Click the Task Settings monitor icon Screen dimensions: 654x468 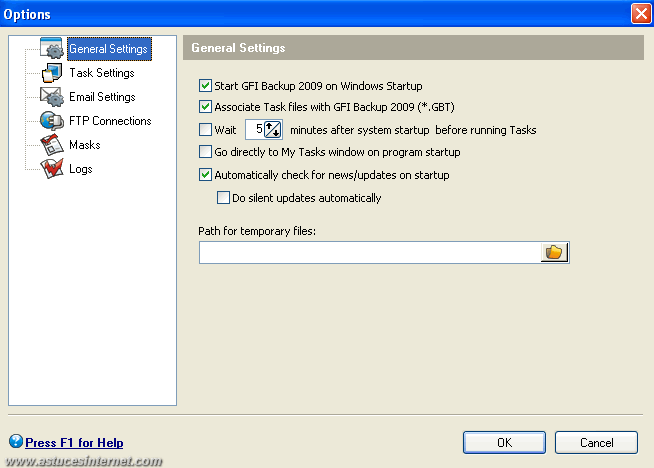point(52,73)
